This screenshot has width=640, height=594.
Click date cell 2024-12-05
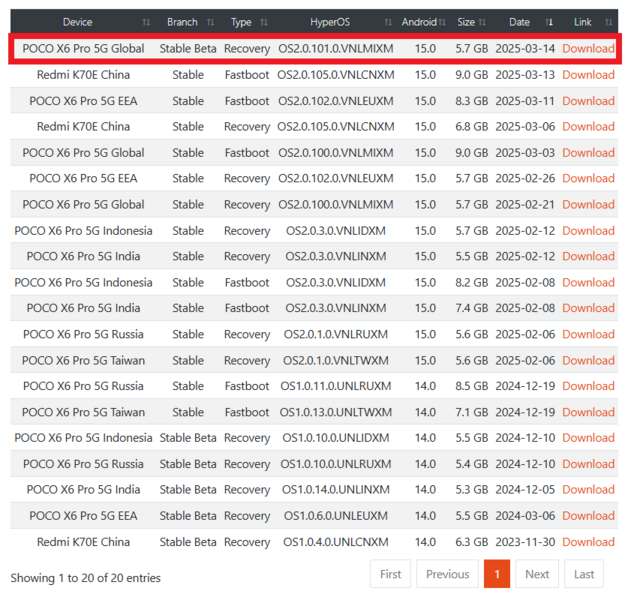pos(525,490)
